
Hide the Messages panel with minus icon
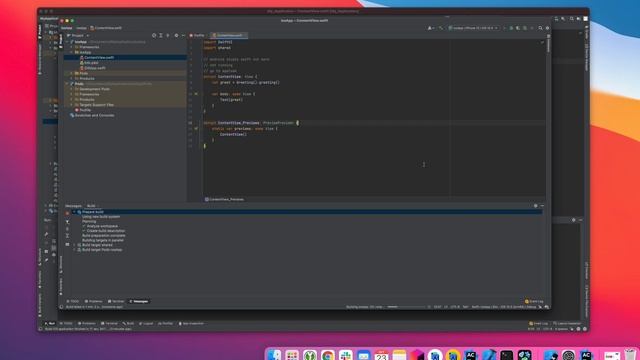tap(542, 206)
